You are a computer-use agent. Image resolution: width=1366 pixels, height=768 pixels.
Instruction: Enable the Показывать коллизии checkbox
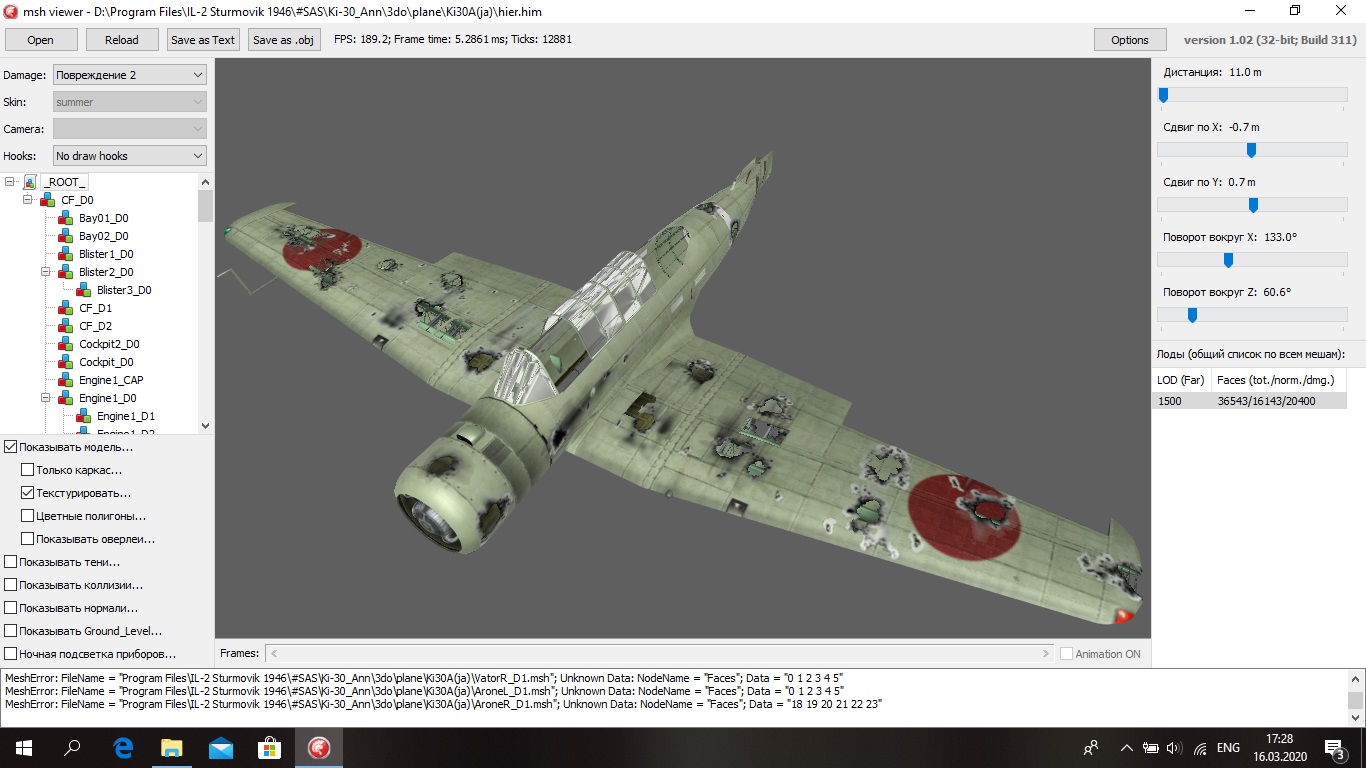coord(11,585)
